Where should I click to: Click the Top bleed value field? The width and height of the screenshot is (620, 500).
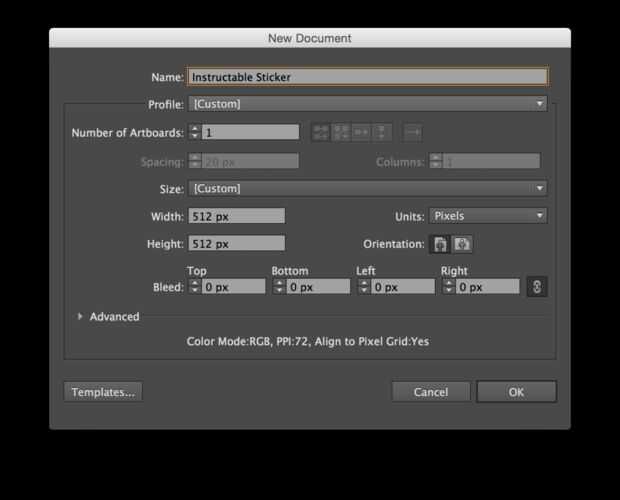[x=234, y=287]
